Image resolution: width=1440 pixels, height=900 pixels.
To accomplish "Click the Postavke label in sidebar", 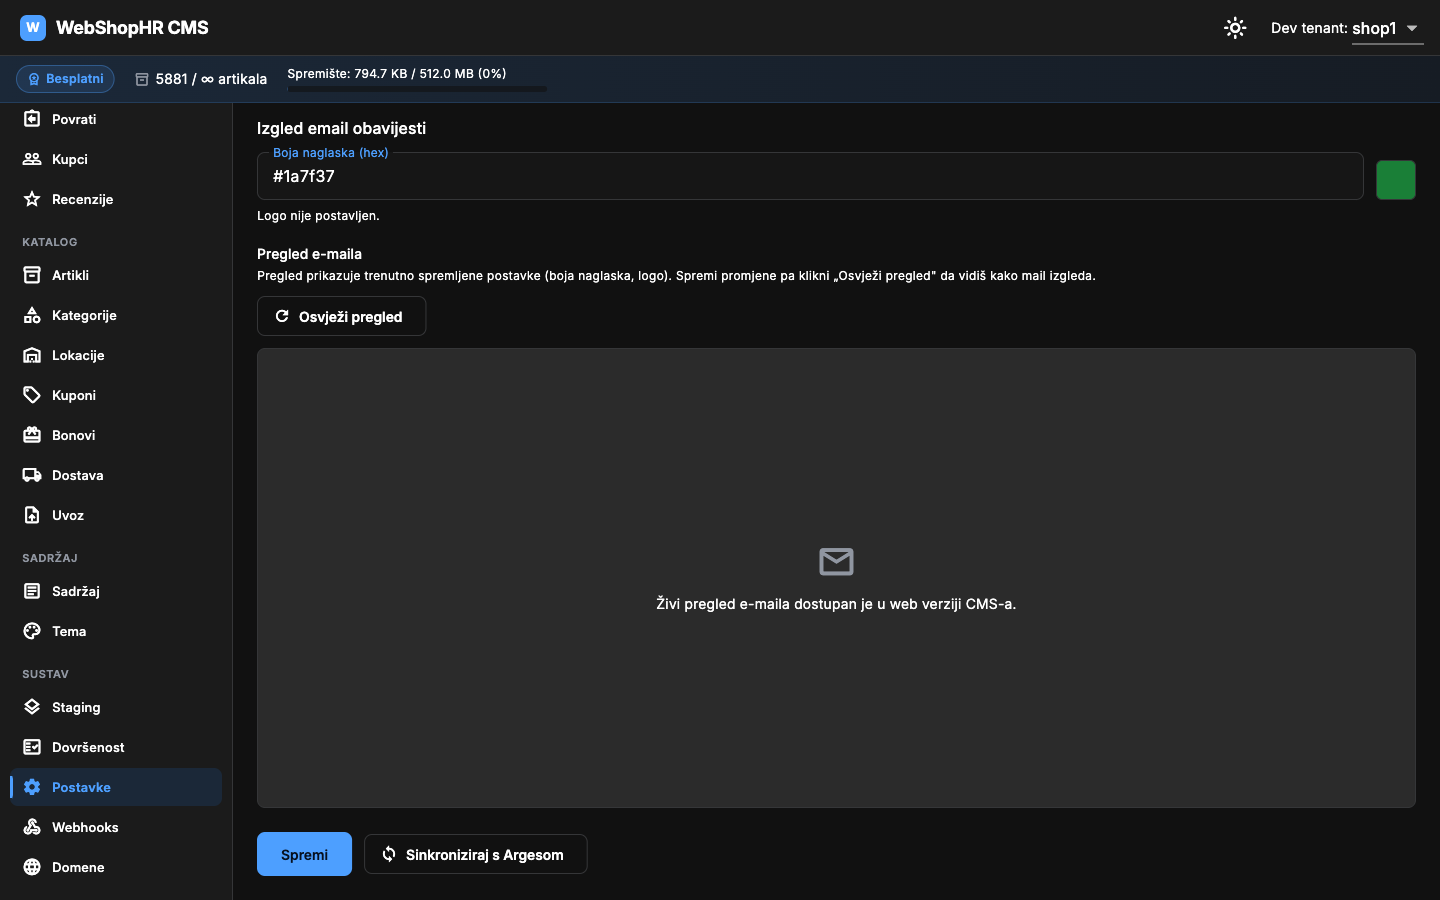I will [x=81, y=787].
